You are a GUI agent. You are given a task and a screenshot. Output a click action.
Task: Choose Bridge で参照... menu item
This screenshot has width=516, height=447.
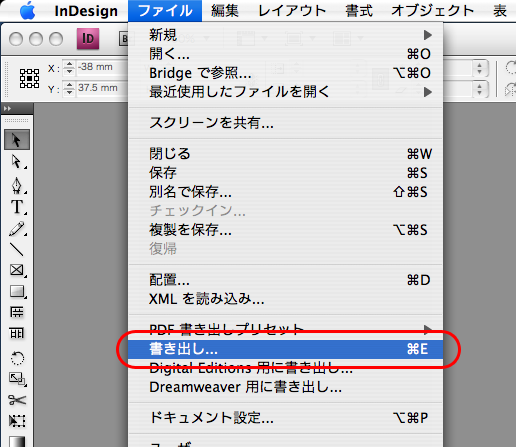point(286,73)
